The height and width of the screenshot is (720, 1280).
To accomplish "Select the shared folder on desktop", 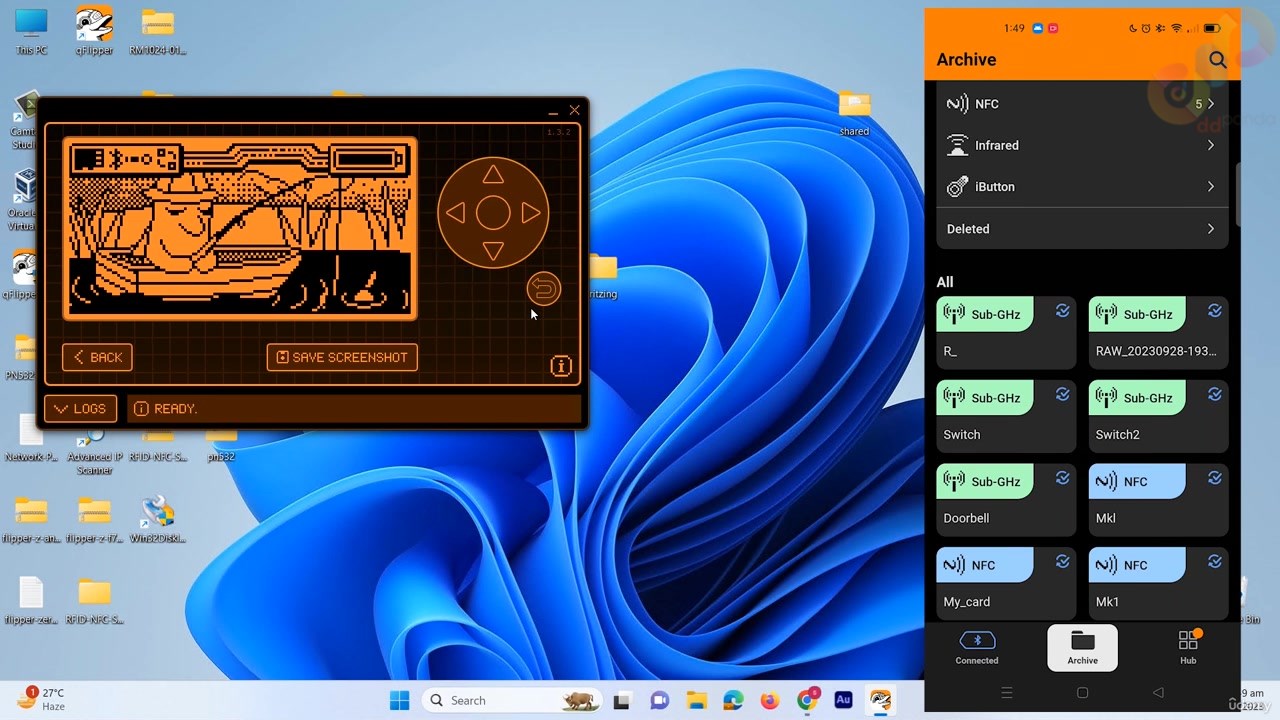I will (x=854, y=114).
